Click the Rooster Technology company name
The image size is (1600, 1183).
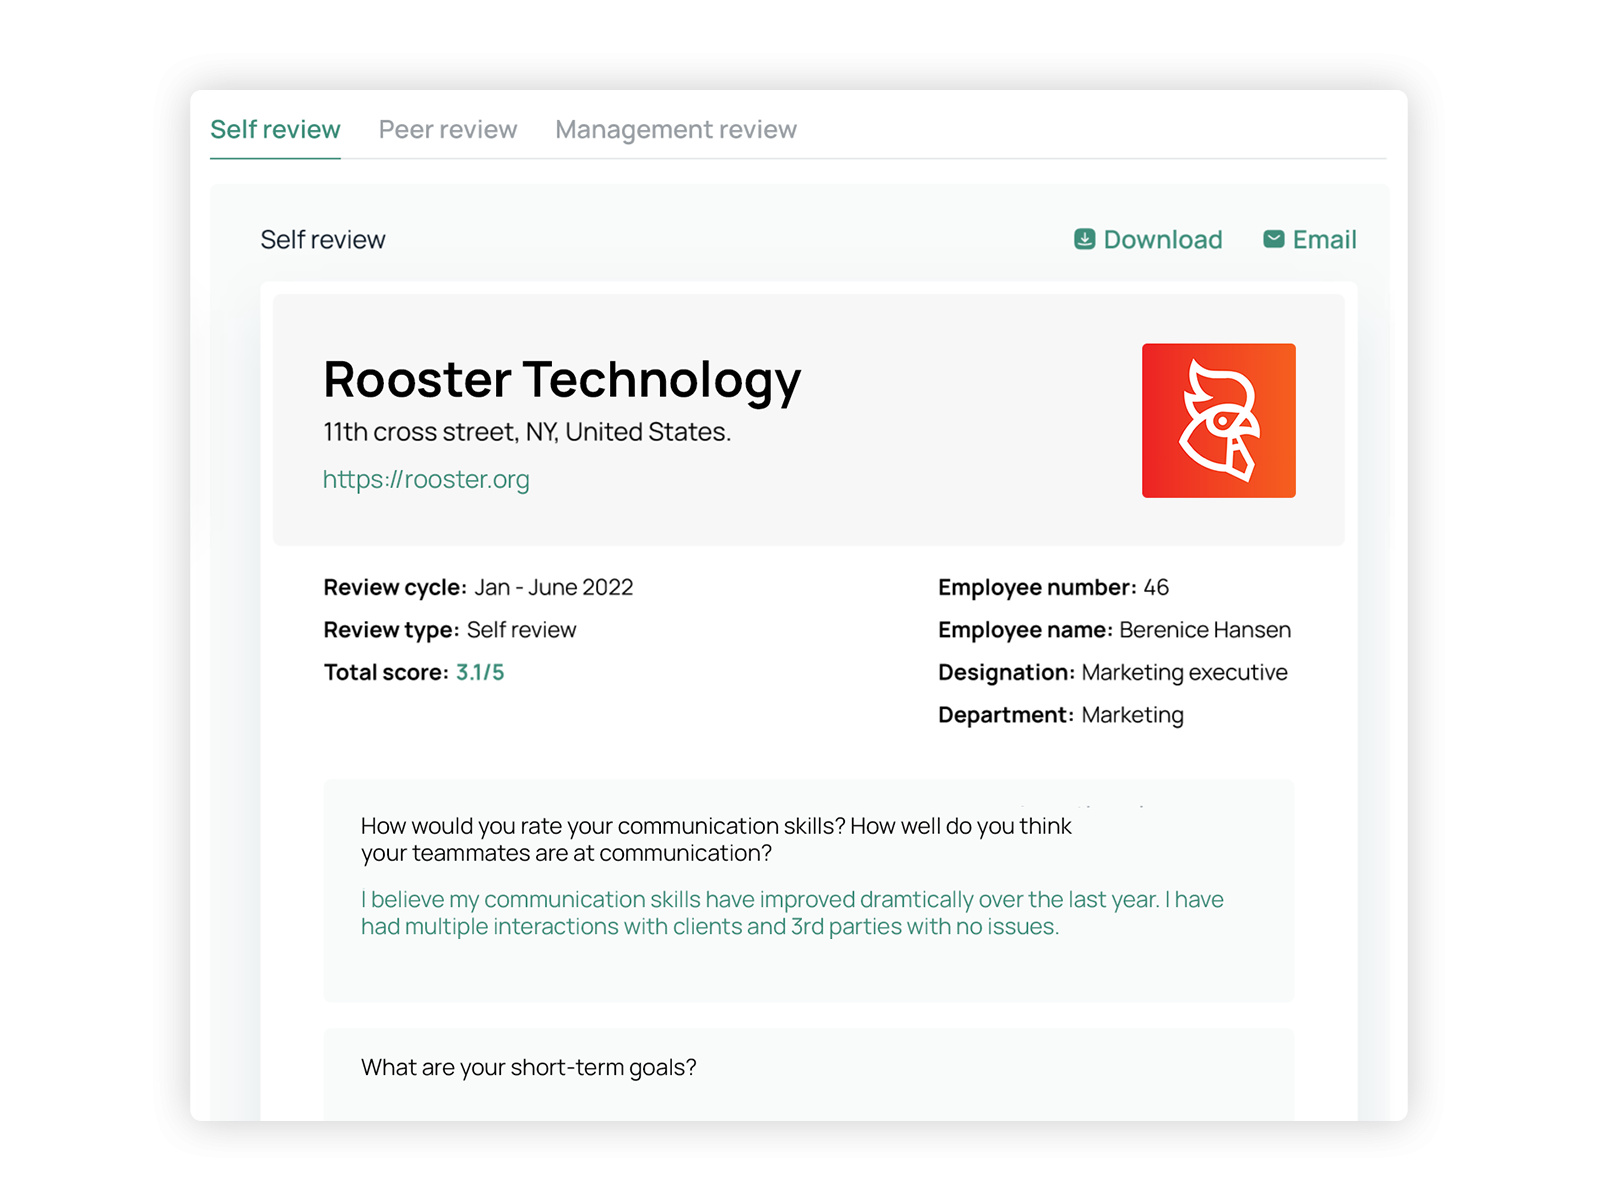(x=562, y=380)
